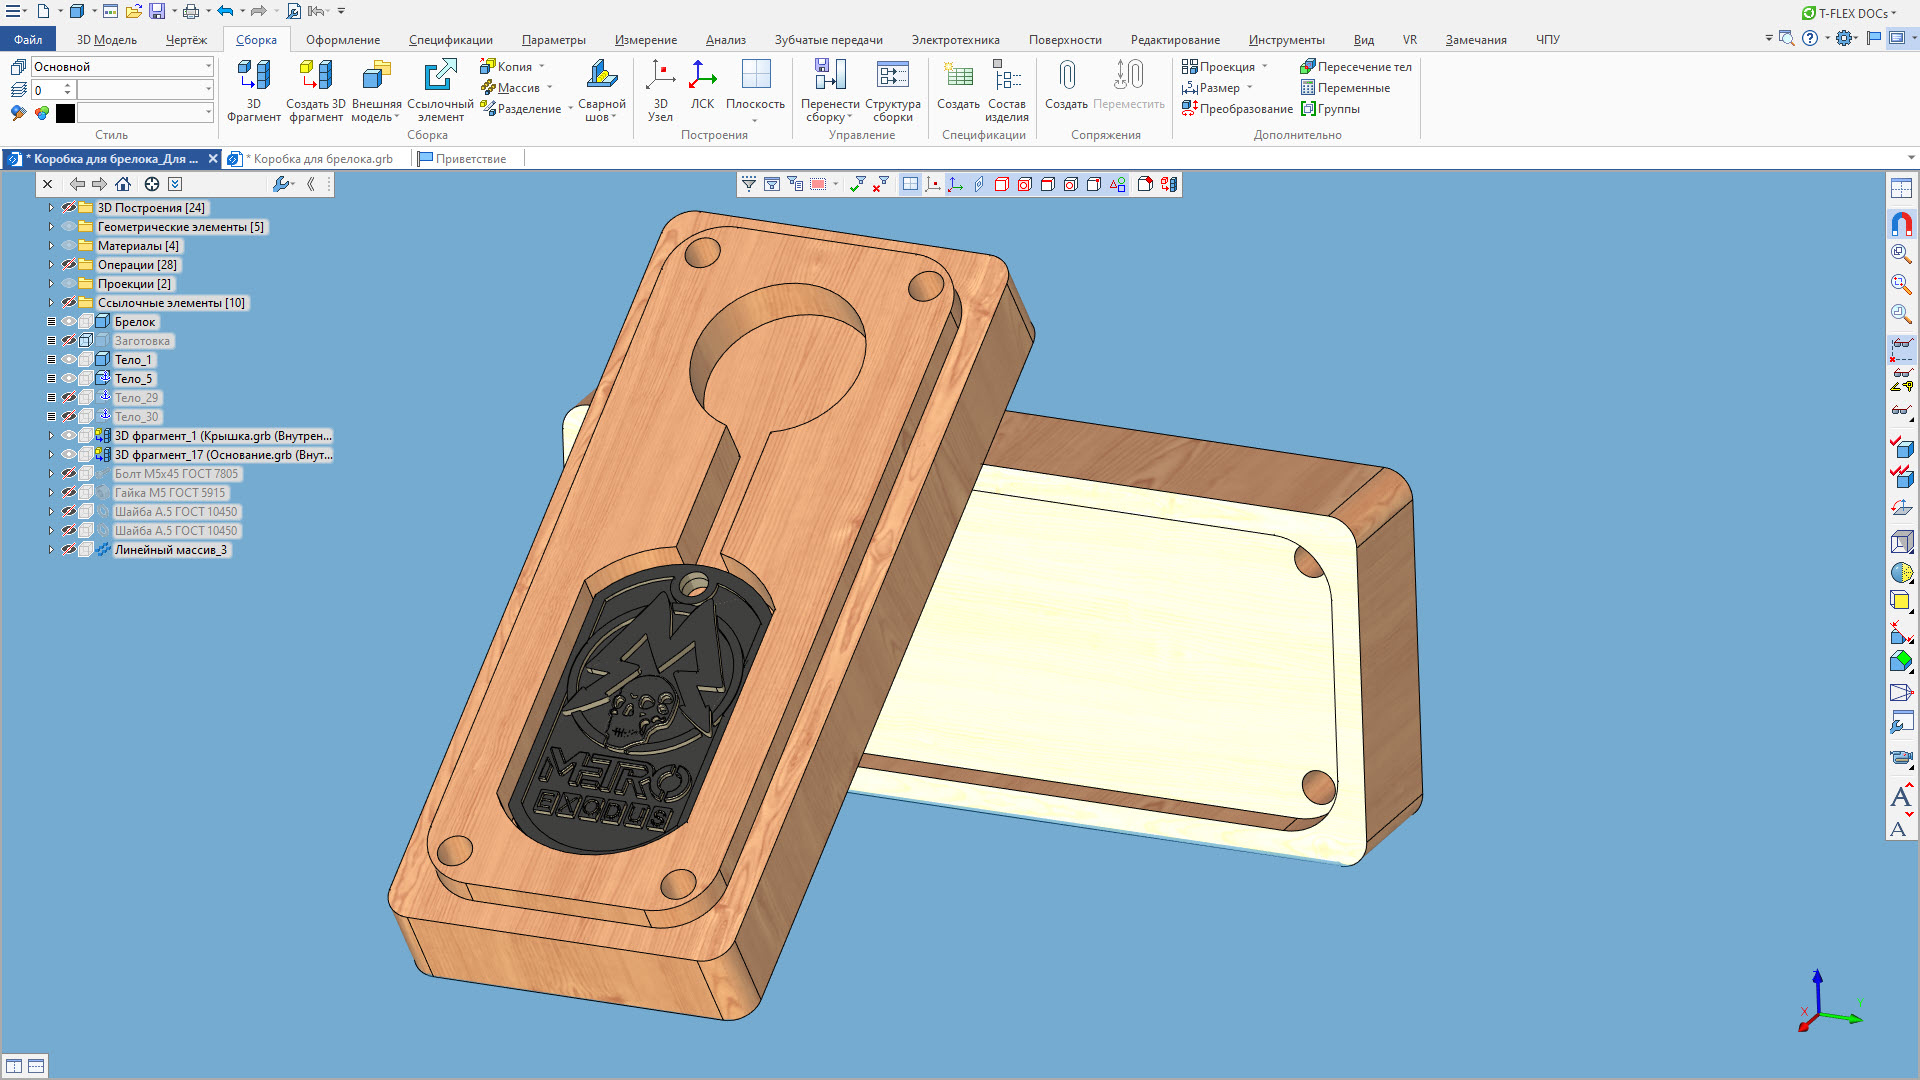This screenshot has width=1920, height=1080.
Task: Open the Файл menu
Action: tap(28, 40)
